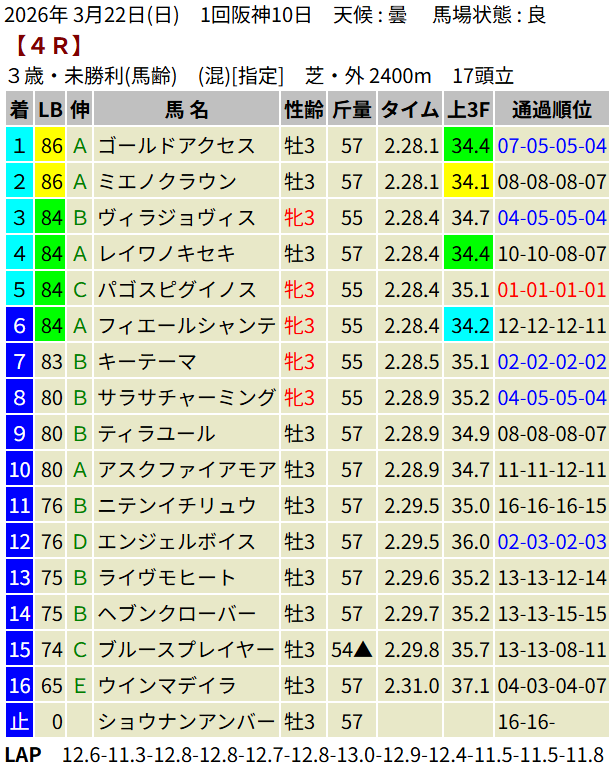Click the cyan 34.2 上3F cell
The height and width of the screenshot is (767, 613).
469,326
